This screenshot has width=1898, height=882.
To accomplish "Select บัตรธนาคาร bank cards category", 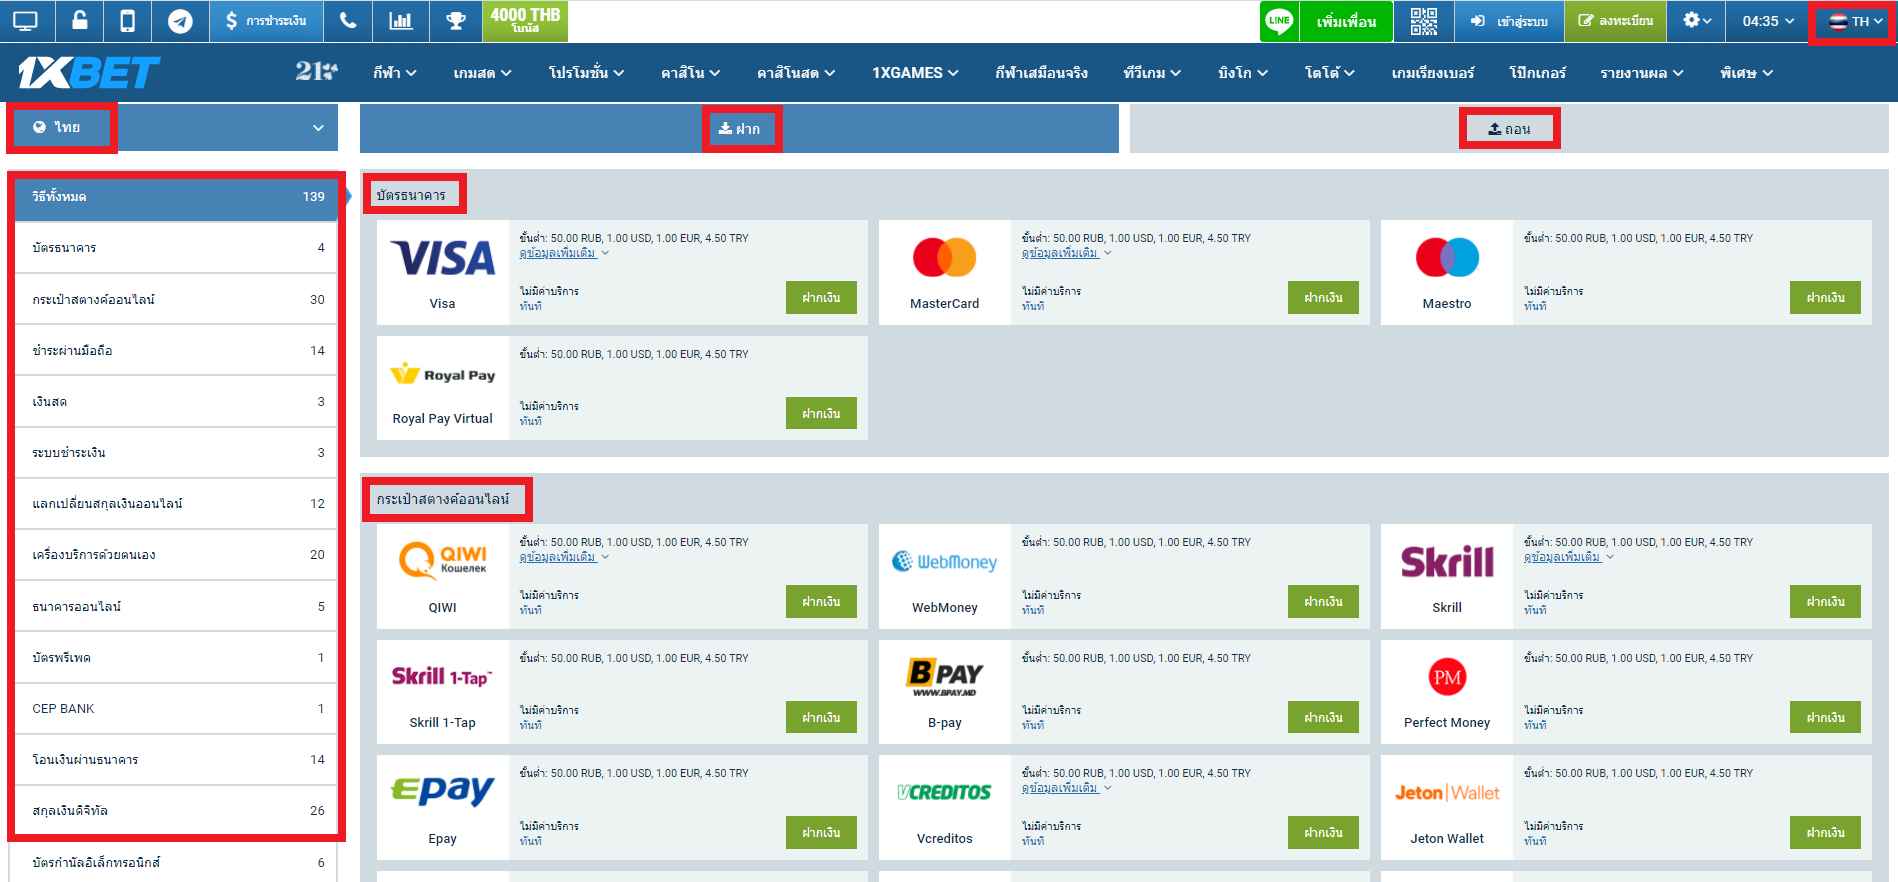I will [178, 248].
